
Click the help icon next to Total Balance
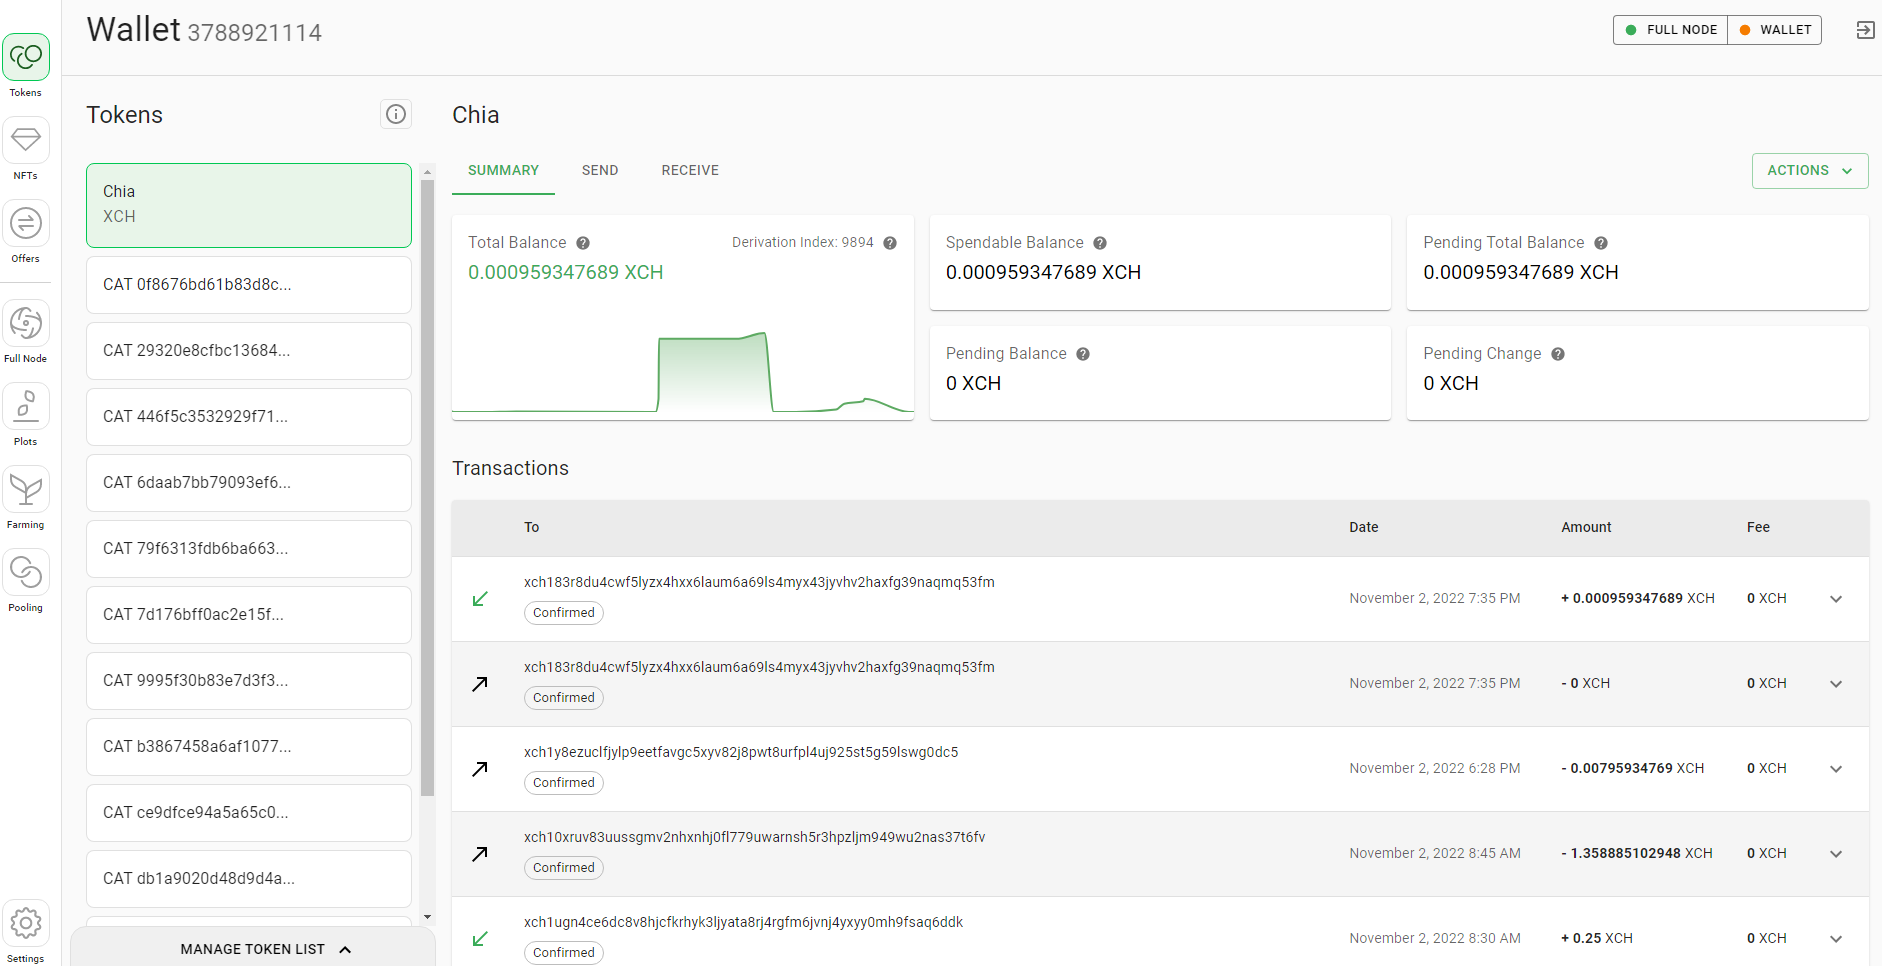tap(583, 242)
